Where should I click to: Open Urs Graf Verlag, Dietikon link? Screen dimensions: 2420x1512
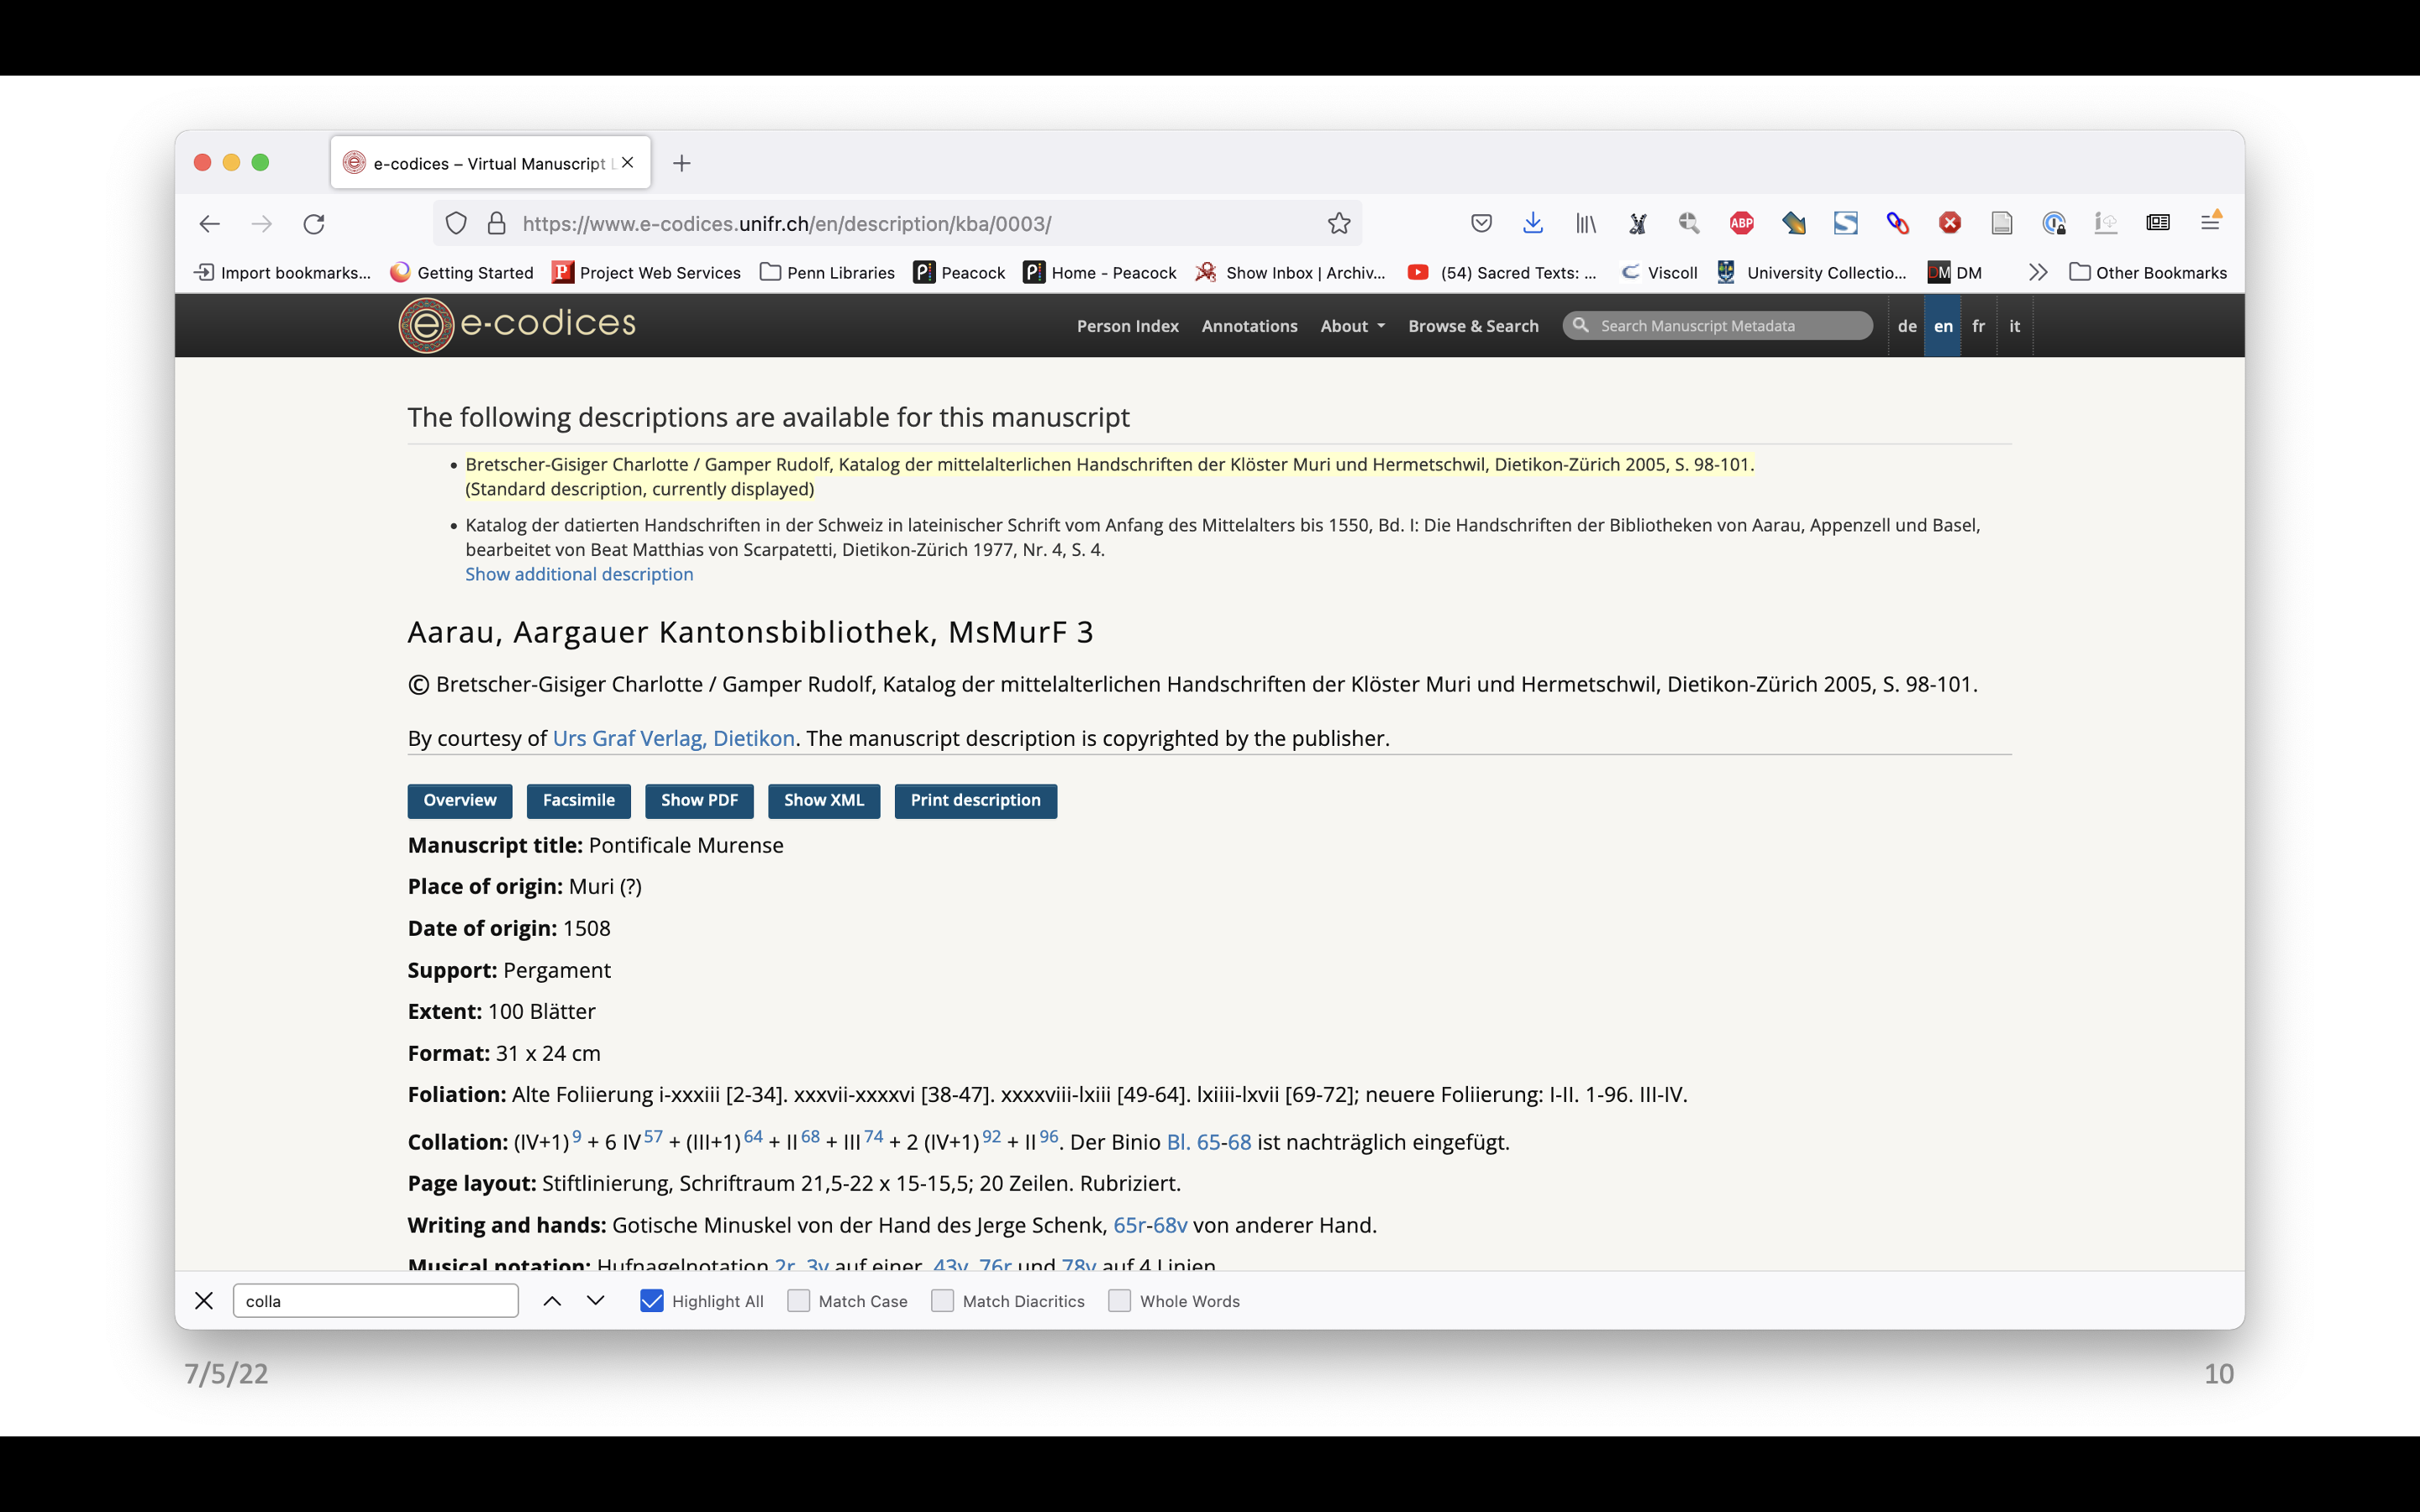click(x=674, y=738)
